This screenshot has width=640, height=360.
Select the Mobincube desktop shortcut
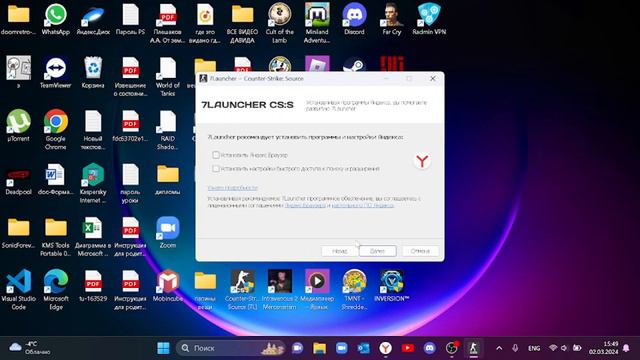pos(168,286)
